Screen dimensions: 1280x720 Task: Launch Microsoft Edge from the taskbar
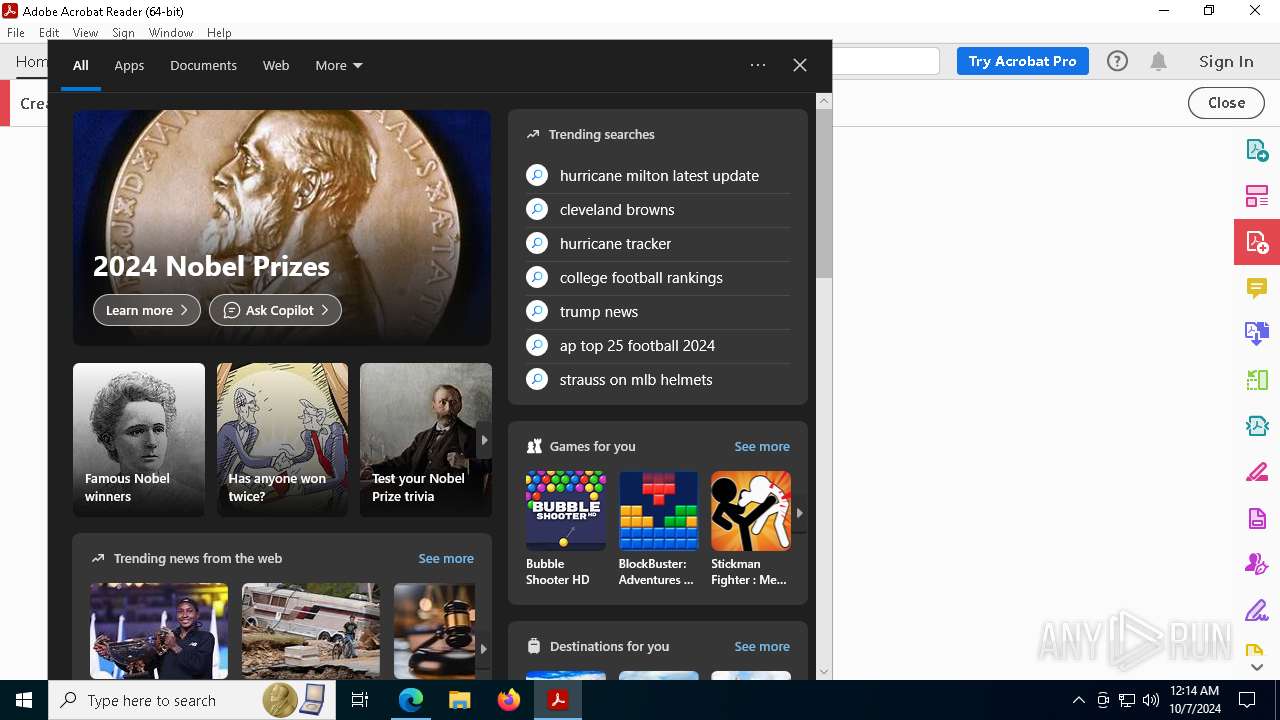pos(411,700)
